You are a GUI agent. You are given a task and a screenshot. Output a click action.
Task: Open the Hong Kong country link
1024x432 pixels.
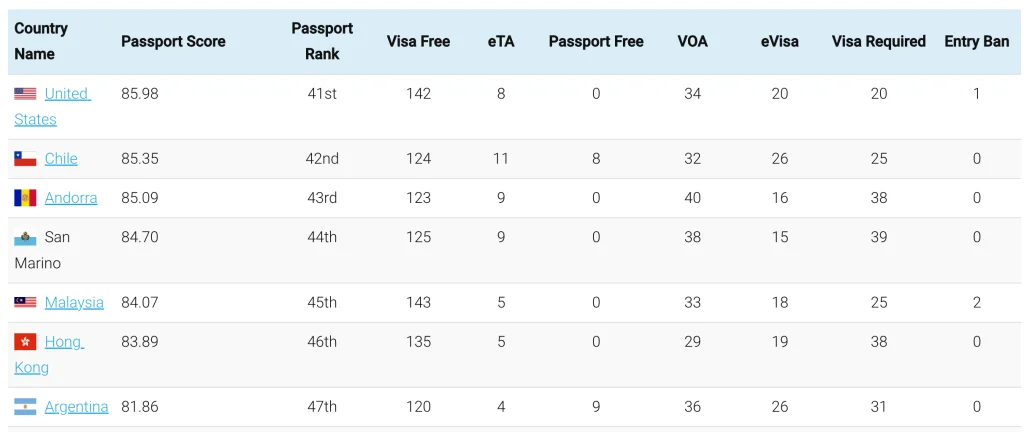(50, 354)
